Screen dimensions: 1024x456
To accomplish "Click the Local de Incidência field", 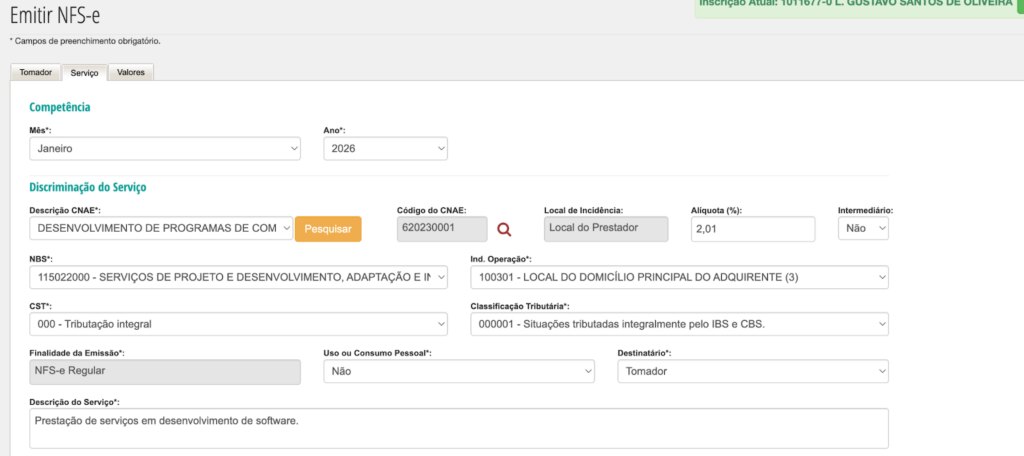I will pos(605,229).
